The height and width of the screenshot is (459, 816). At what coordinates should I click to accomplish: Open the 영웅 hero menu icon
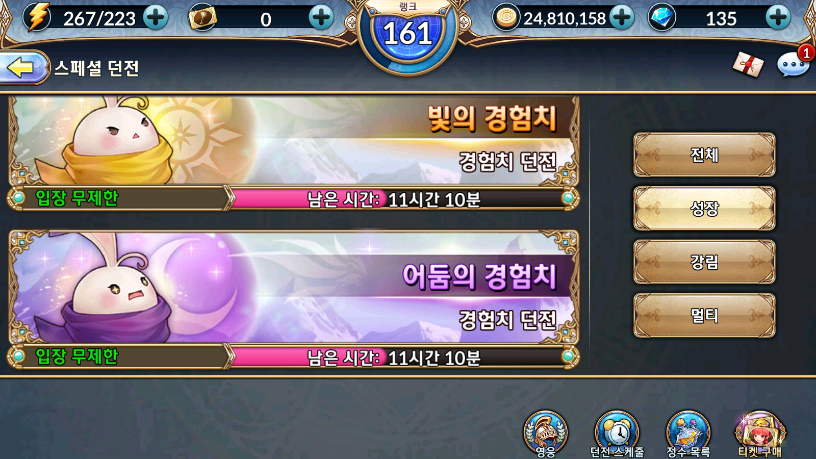[x=545, y=434]
